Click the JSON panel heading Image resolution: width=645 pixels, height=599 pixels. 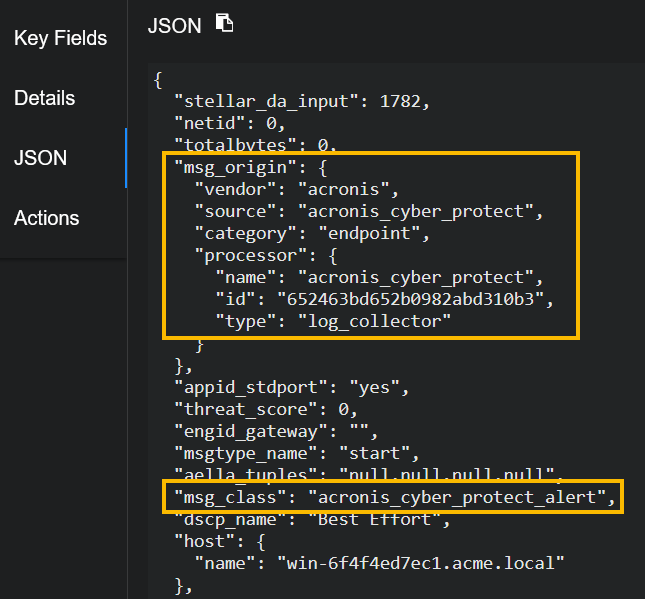173,26
